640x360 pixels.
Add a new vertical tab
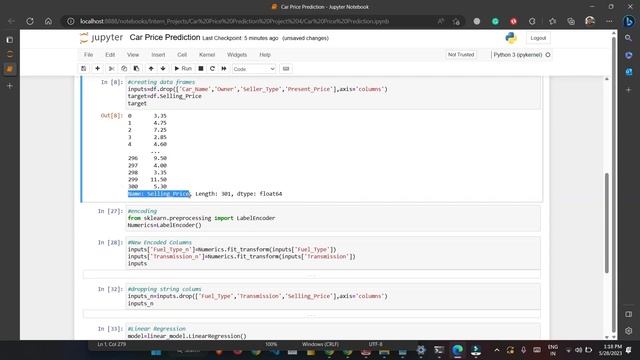point(10,86)
